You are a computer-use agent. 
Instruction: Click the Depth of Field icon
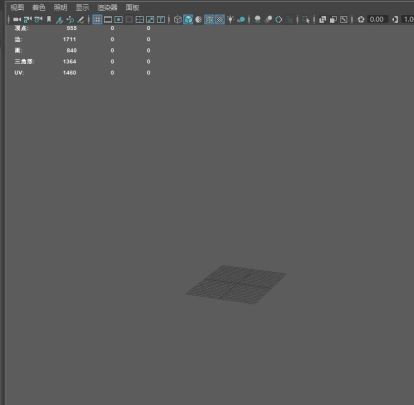(x=289, y=20)
